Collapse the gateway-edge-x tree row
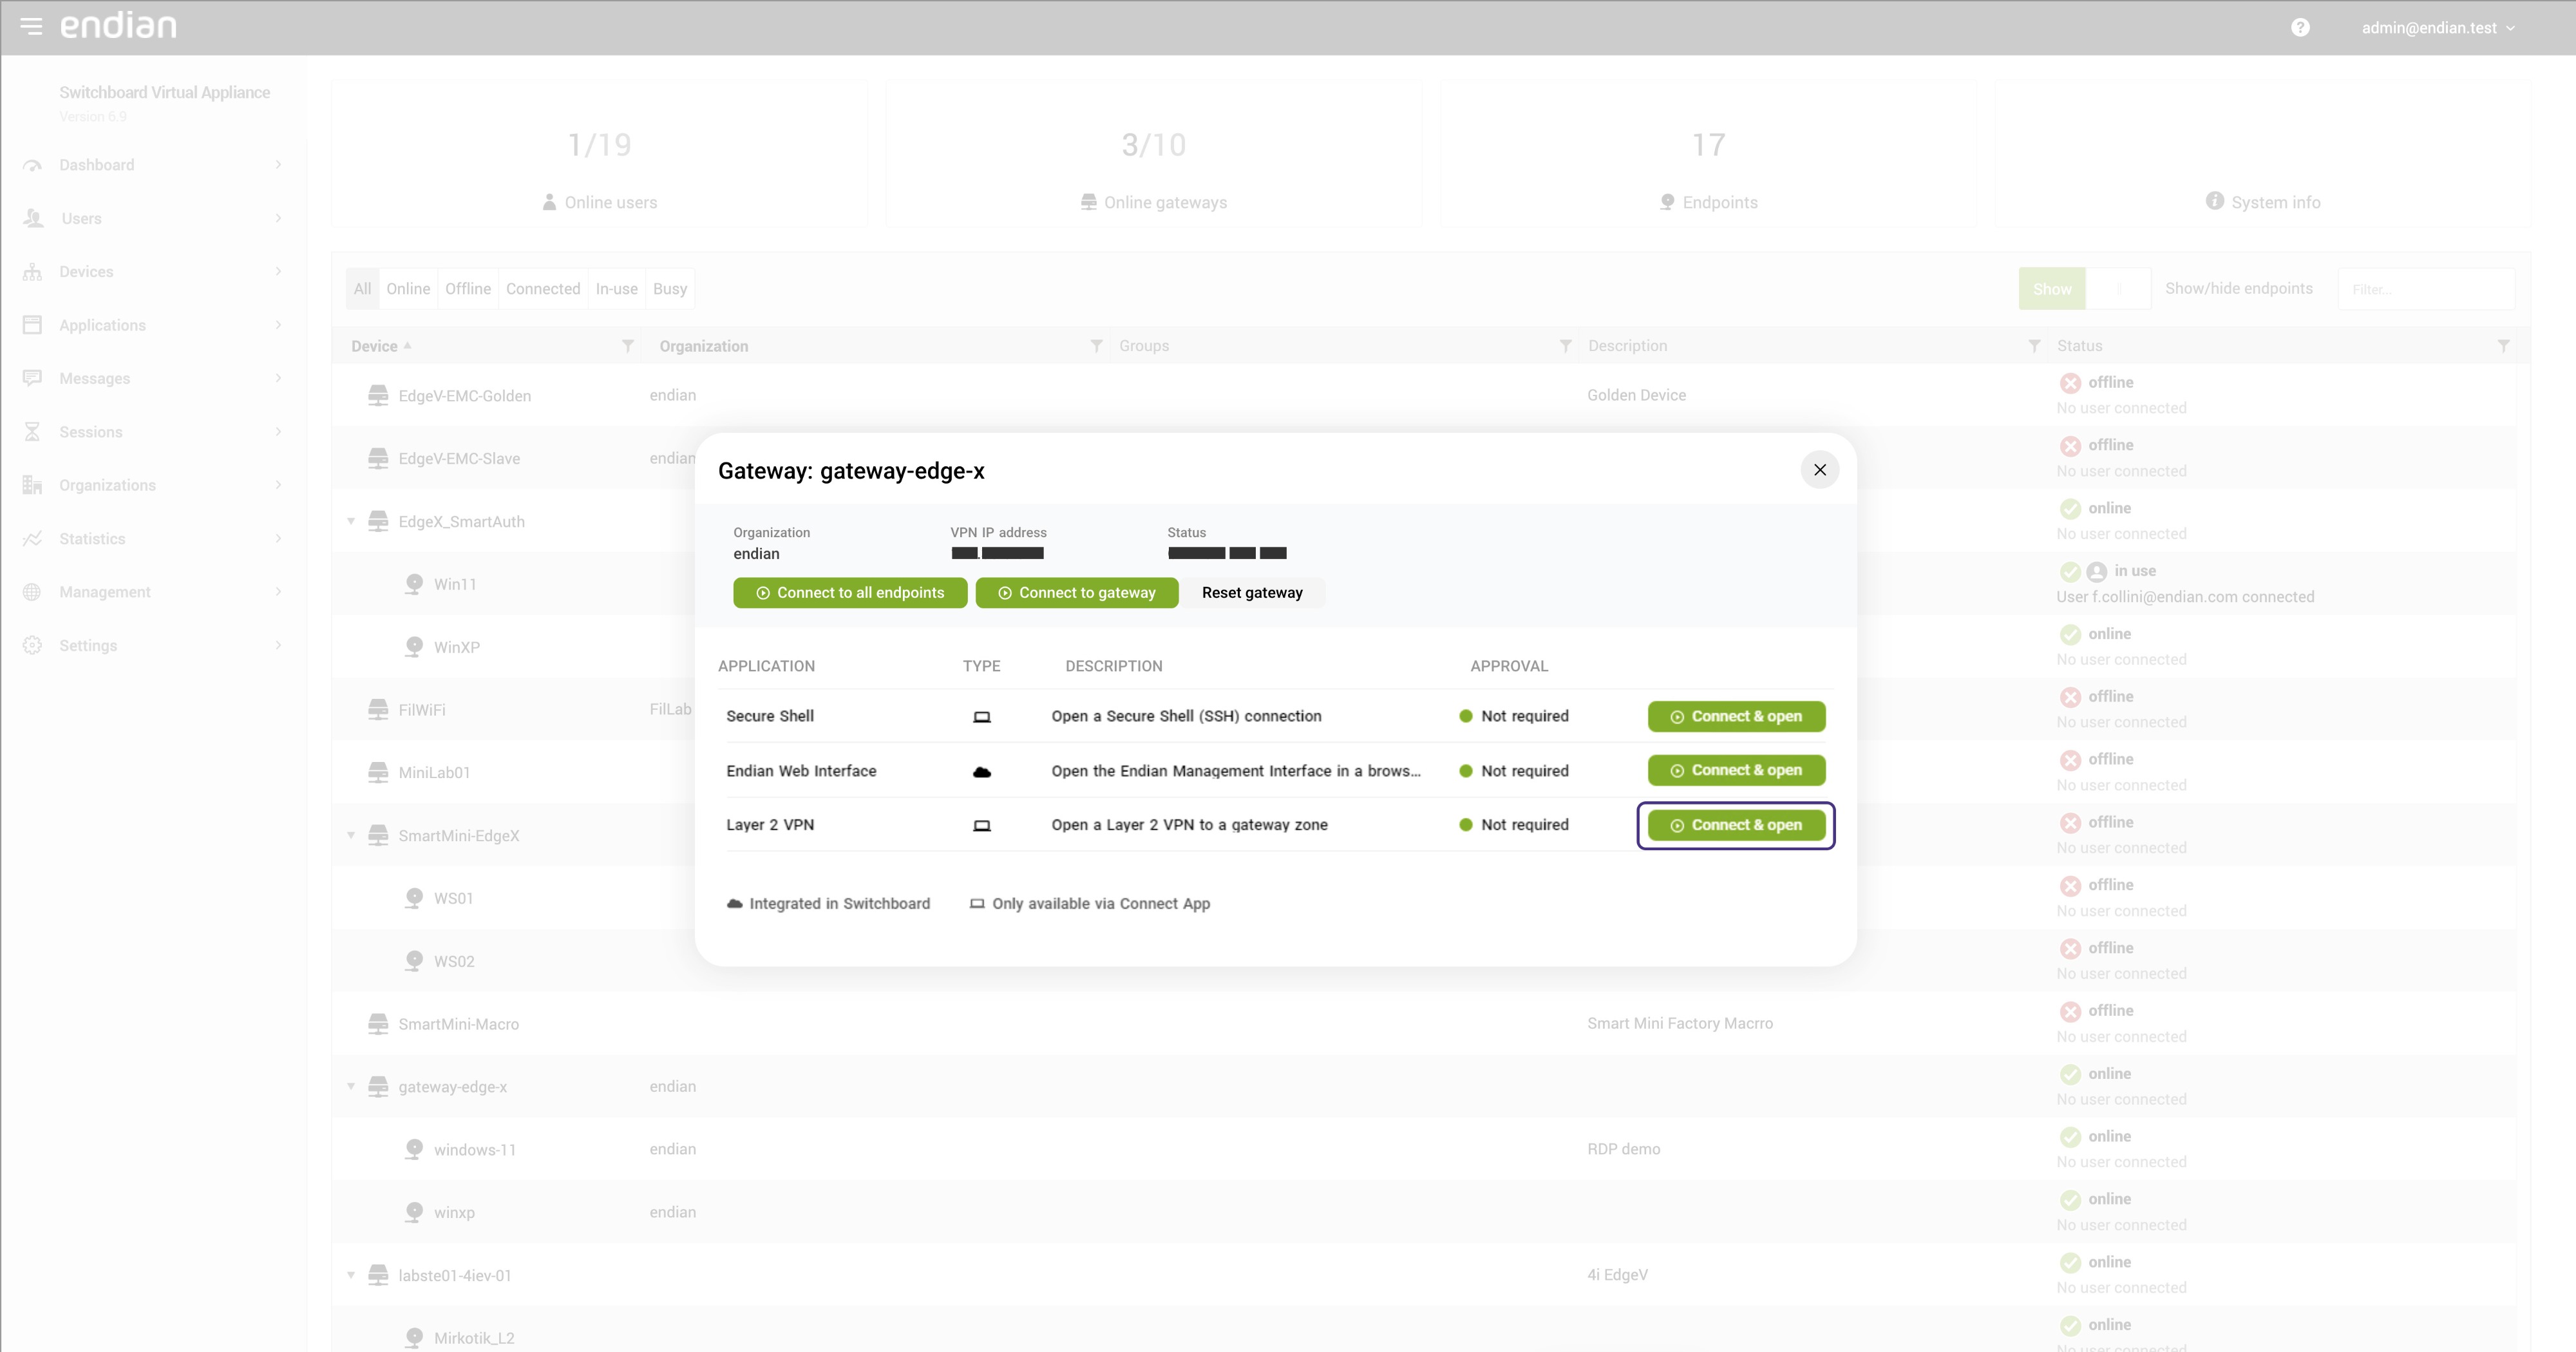The image size is (2576, 1352). (x=351, y=1086)
